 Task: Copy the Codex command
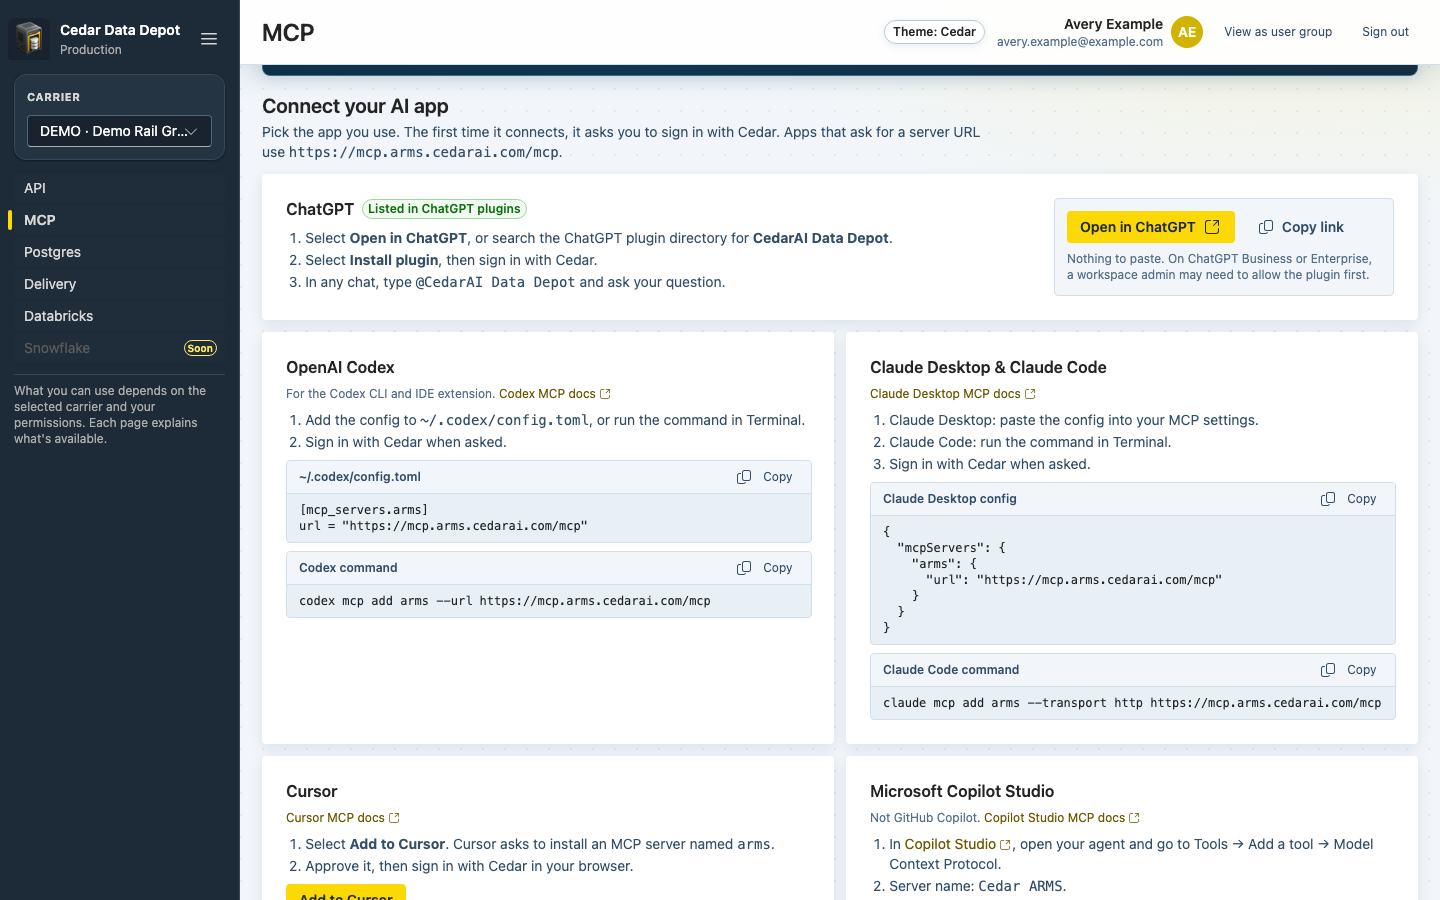pyautogui.click(x=765, y=568)
